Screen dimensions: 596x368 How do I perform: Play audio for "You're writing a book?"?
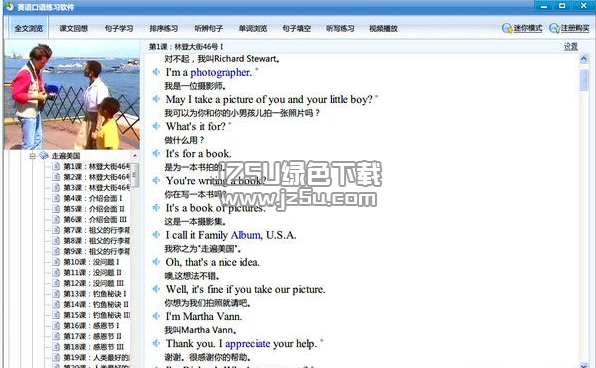pyautogui.click(x=156, y=180)
